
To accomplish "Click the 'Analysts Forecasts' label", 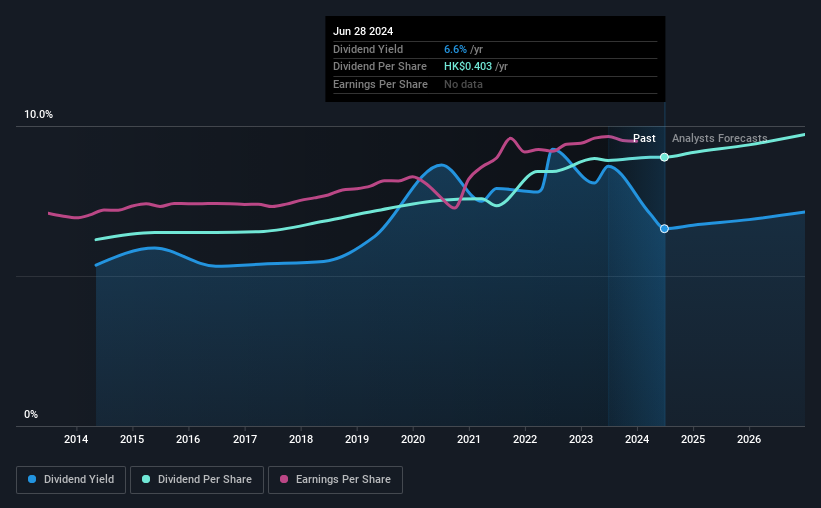I will point(719,138).
